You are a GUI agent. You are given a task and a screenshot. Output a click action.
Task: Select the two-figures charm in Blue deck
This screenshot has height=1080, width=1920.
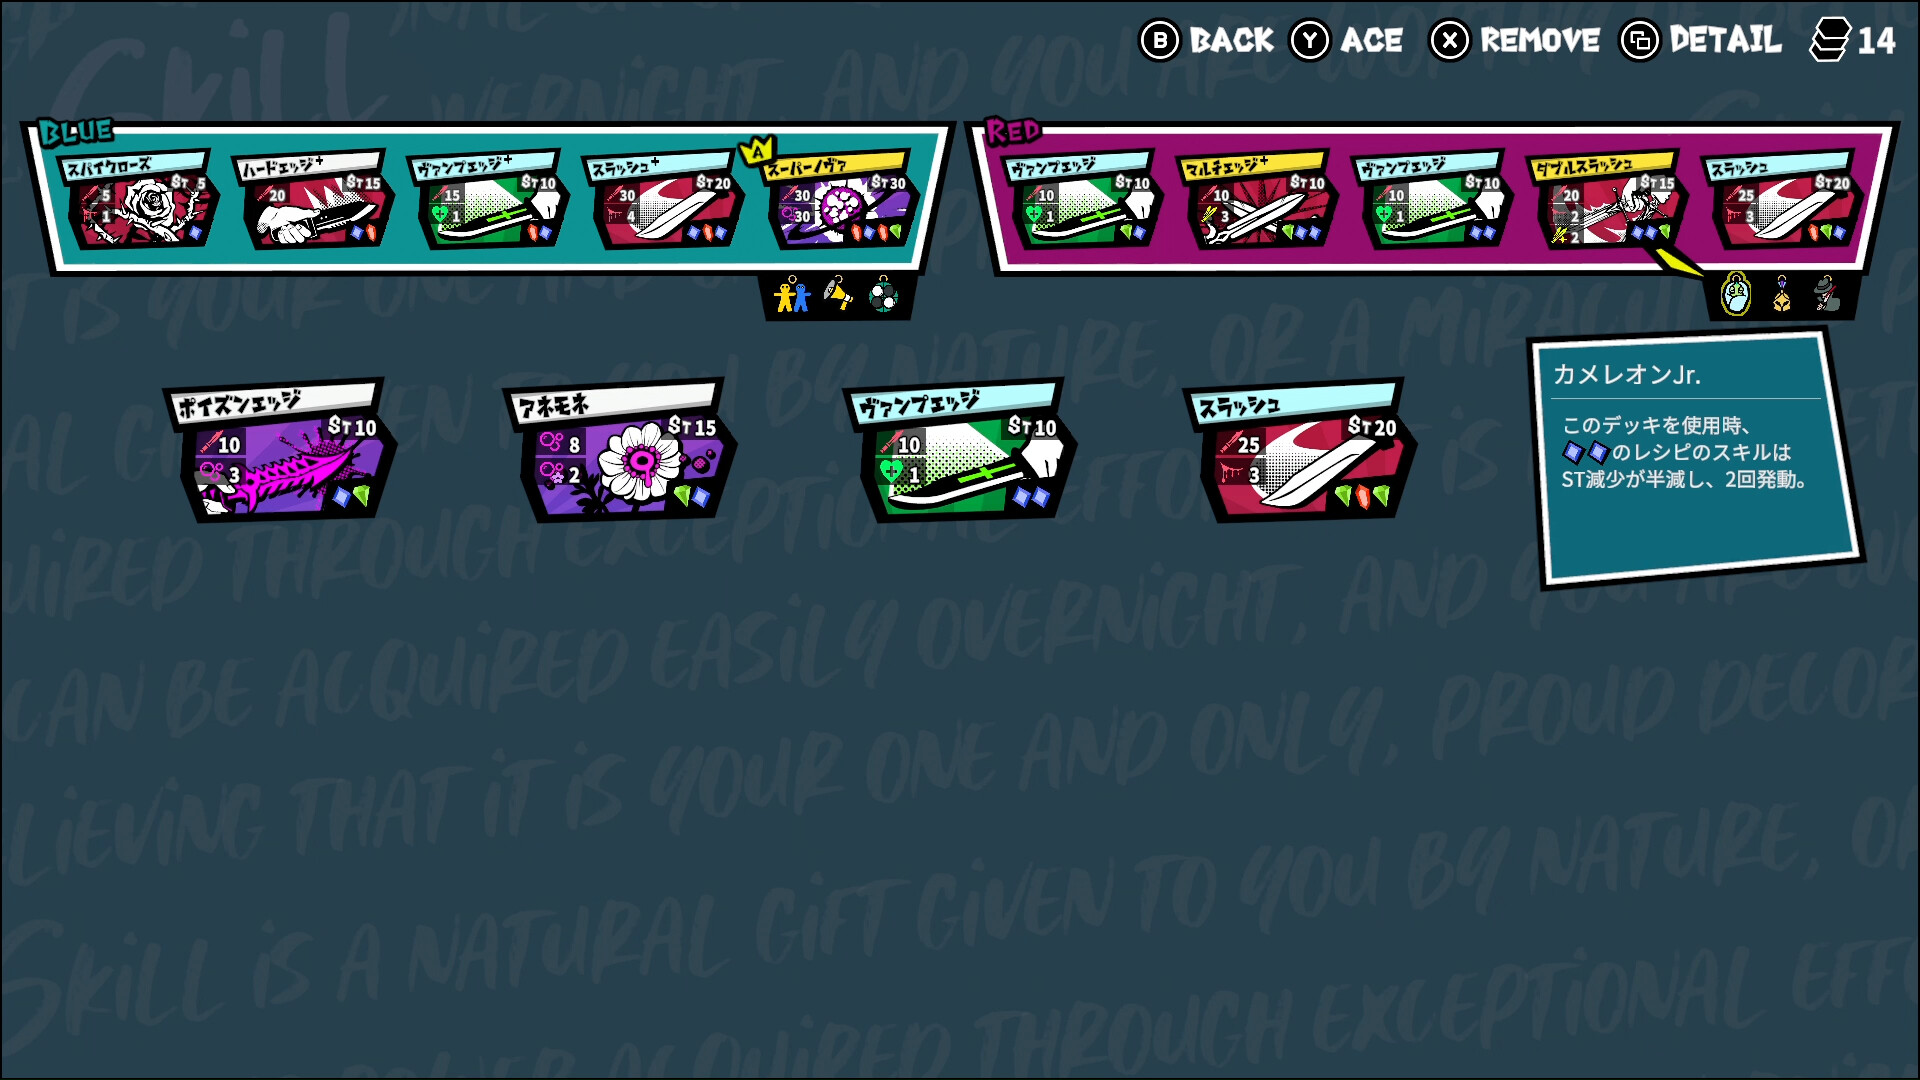pyautogui.click(x=792, y=295)
